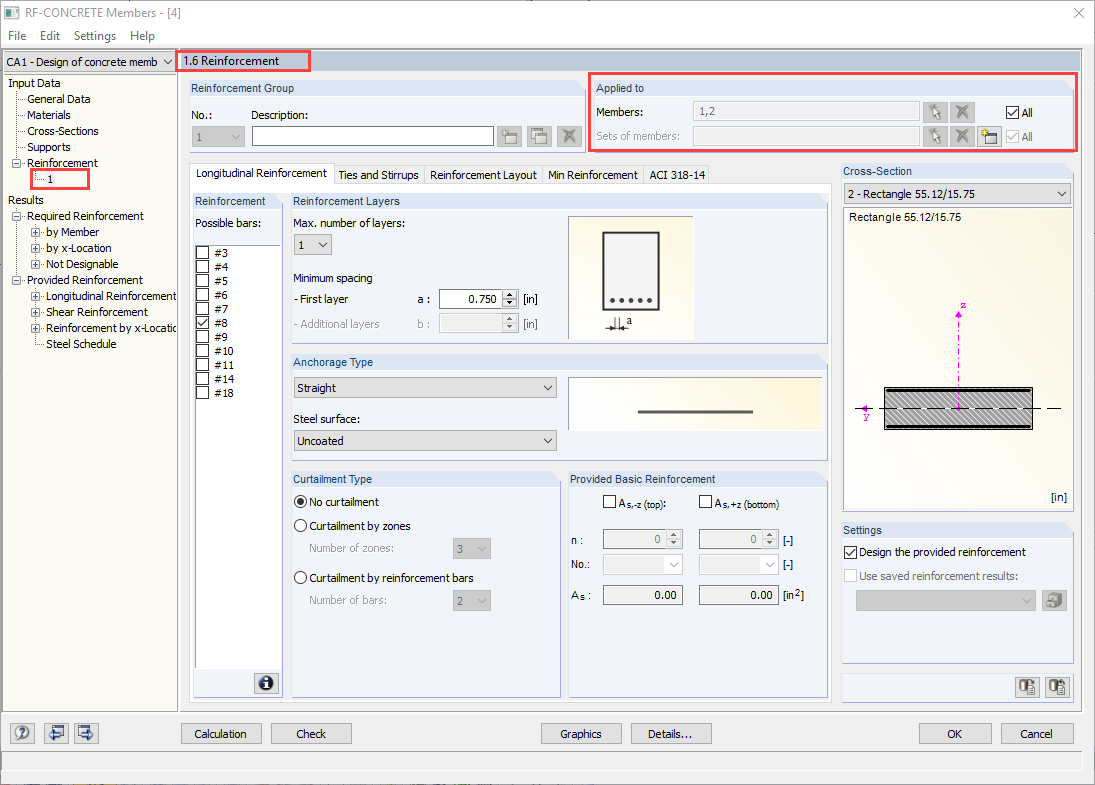Viewport: 1095px width, 785px height.
Task: Switch to the Reinforcement Layout tab
Action: (483, 175)
